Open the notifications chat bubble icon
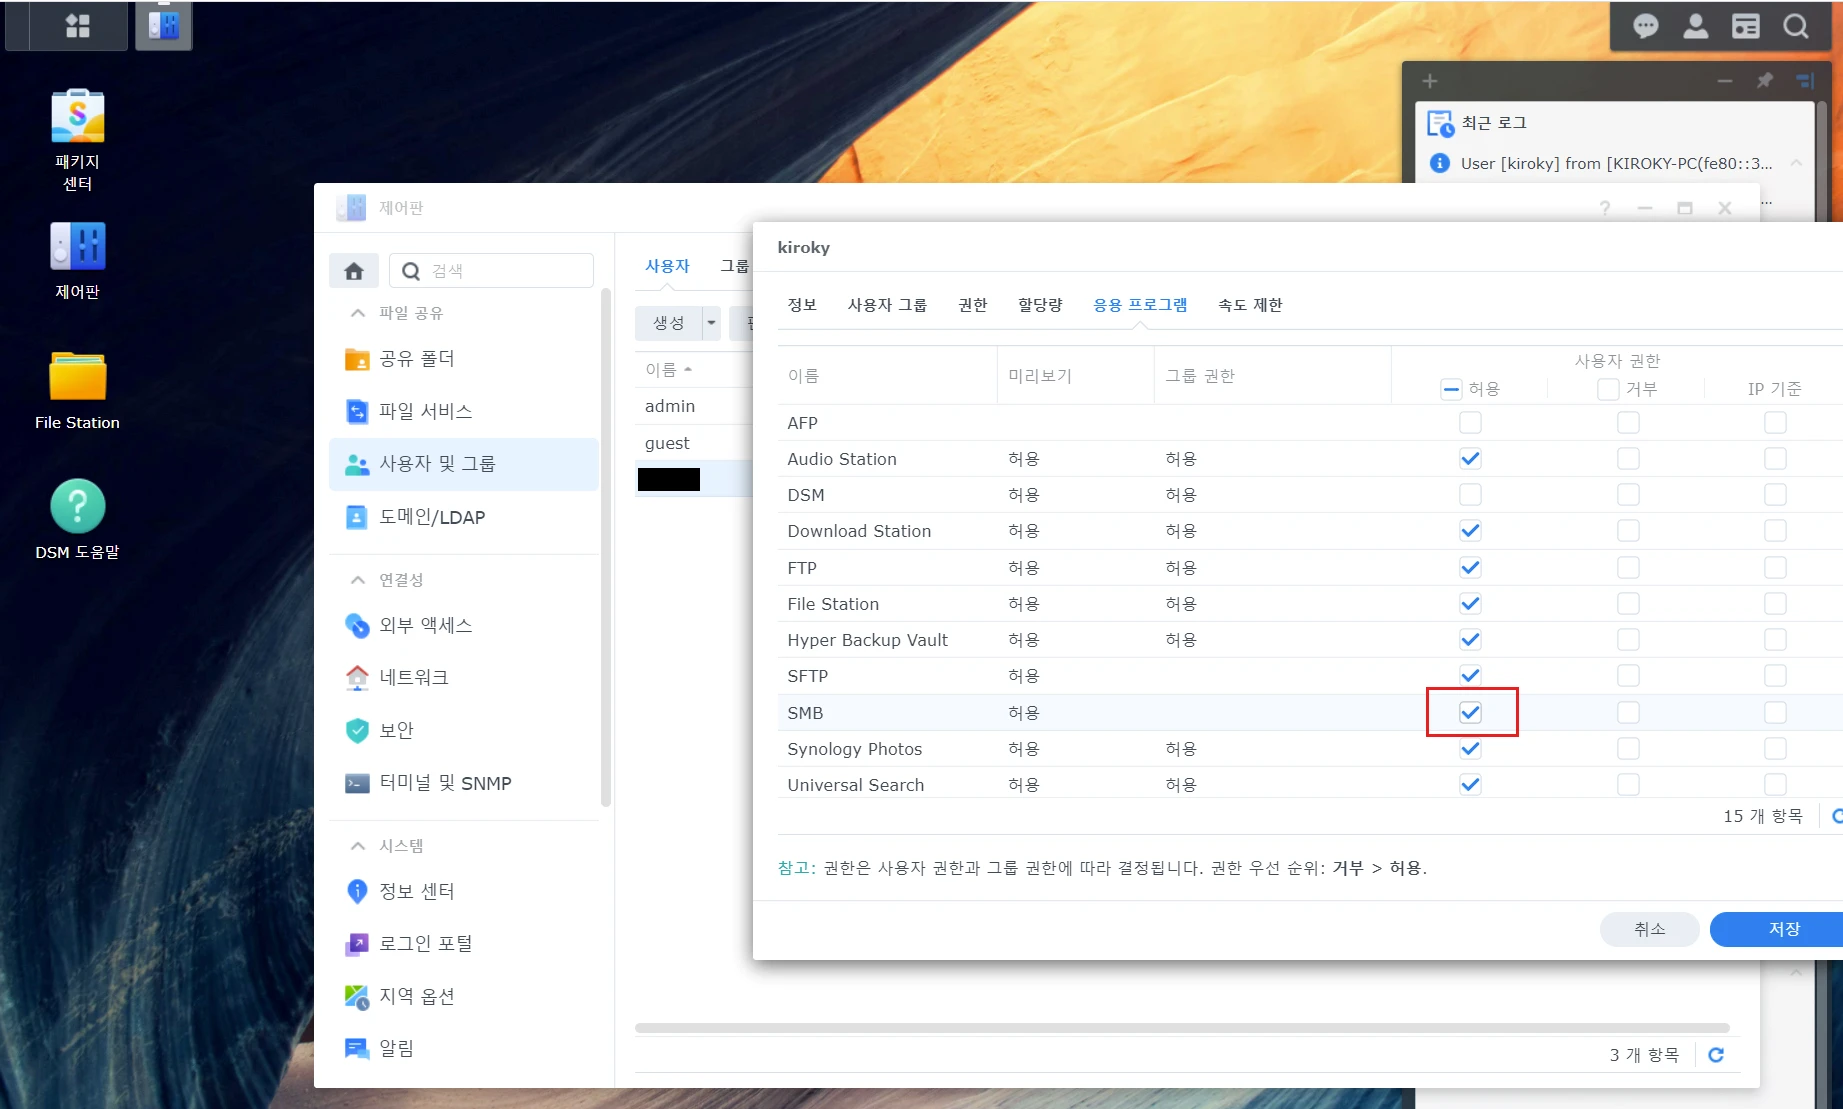This screenshot has width=1843, height=1109. click(x=1645, y=27)
